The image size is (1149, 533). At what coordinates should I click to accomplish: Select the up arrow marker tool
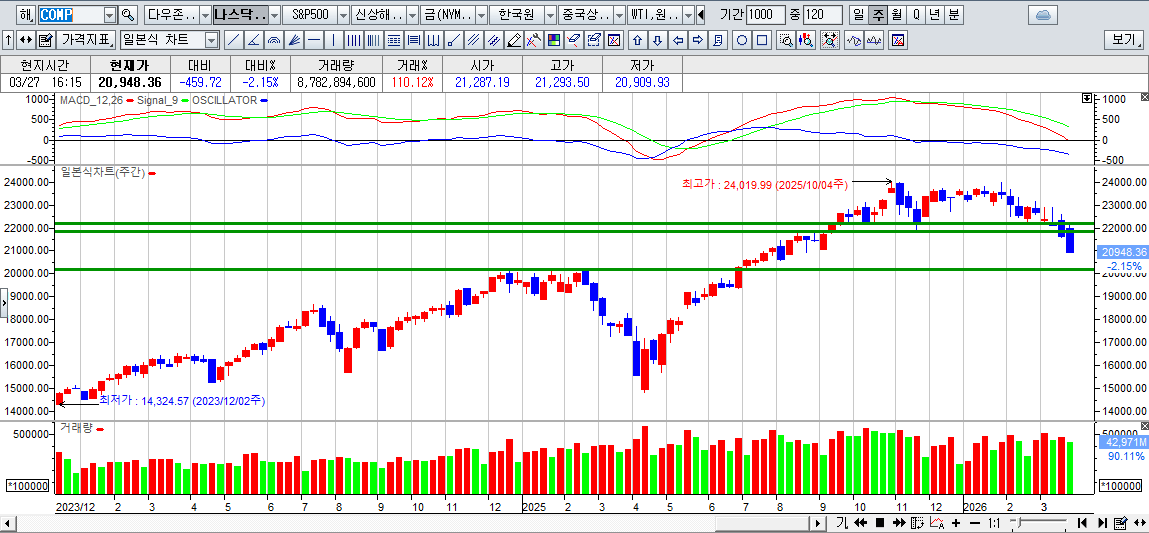pyautogui.click(x=637, y=40)
